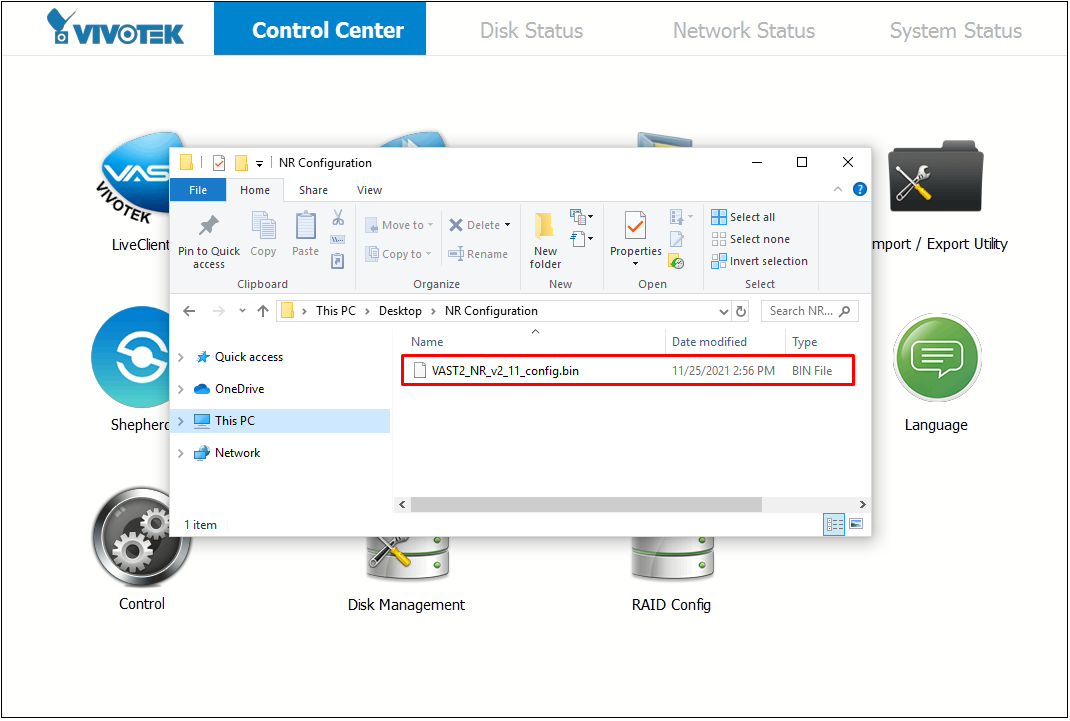This screenshot has height=721, width=1070.
Task: Expand the OneDrive tree node
Action: point(181,389)
